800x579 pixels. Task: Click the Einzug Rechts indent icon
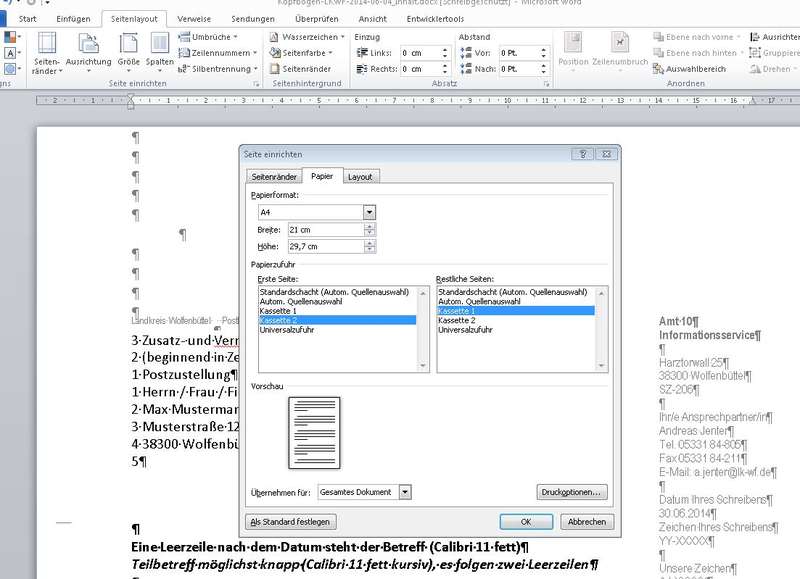pos(362,68)
